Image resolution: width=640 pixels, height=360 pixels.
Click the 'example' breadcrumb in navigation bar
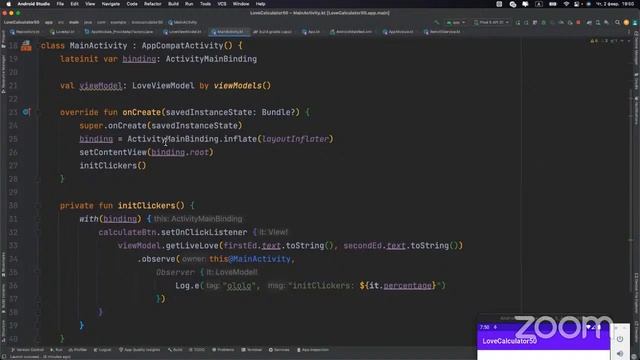pos(118,22)
